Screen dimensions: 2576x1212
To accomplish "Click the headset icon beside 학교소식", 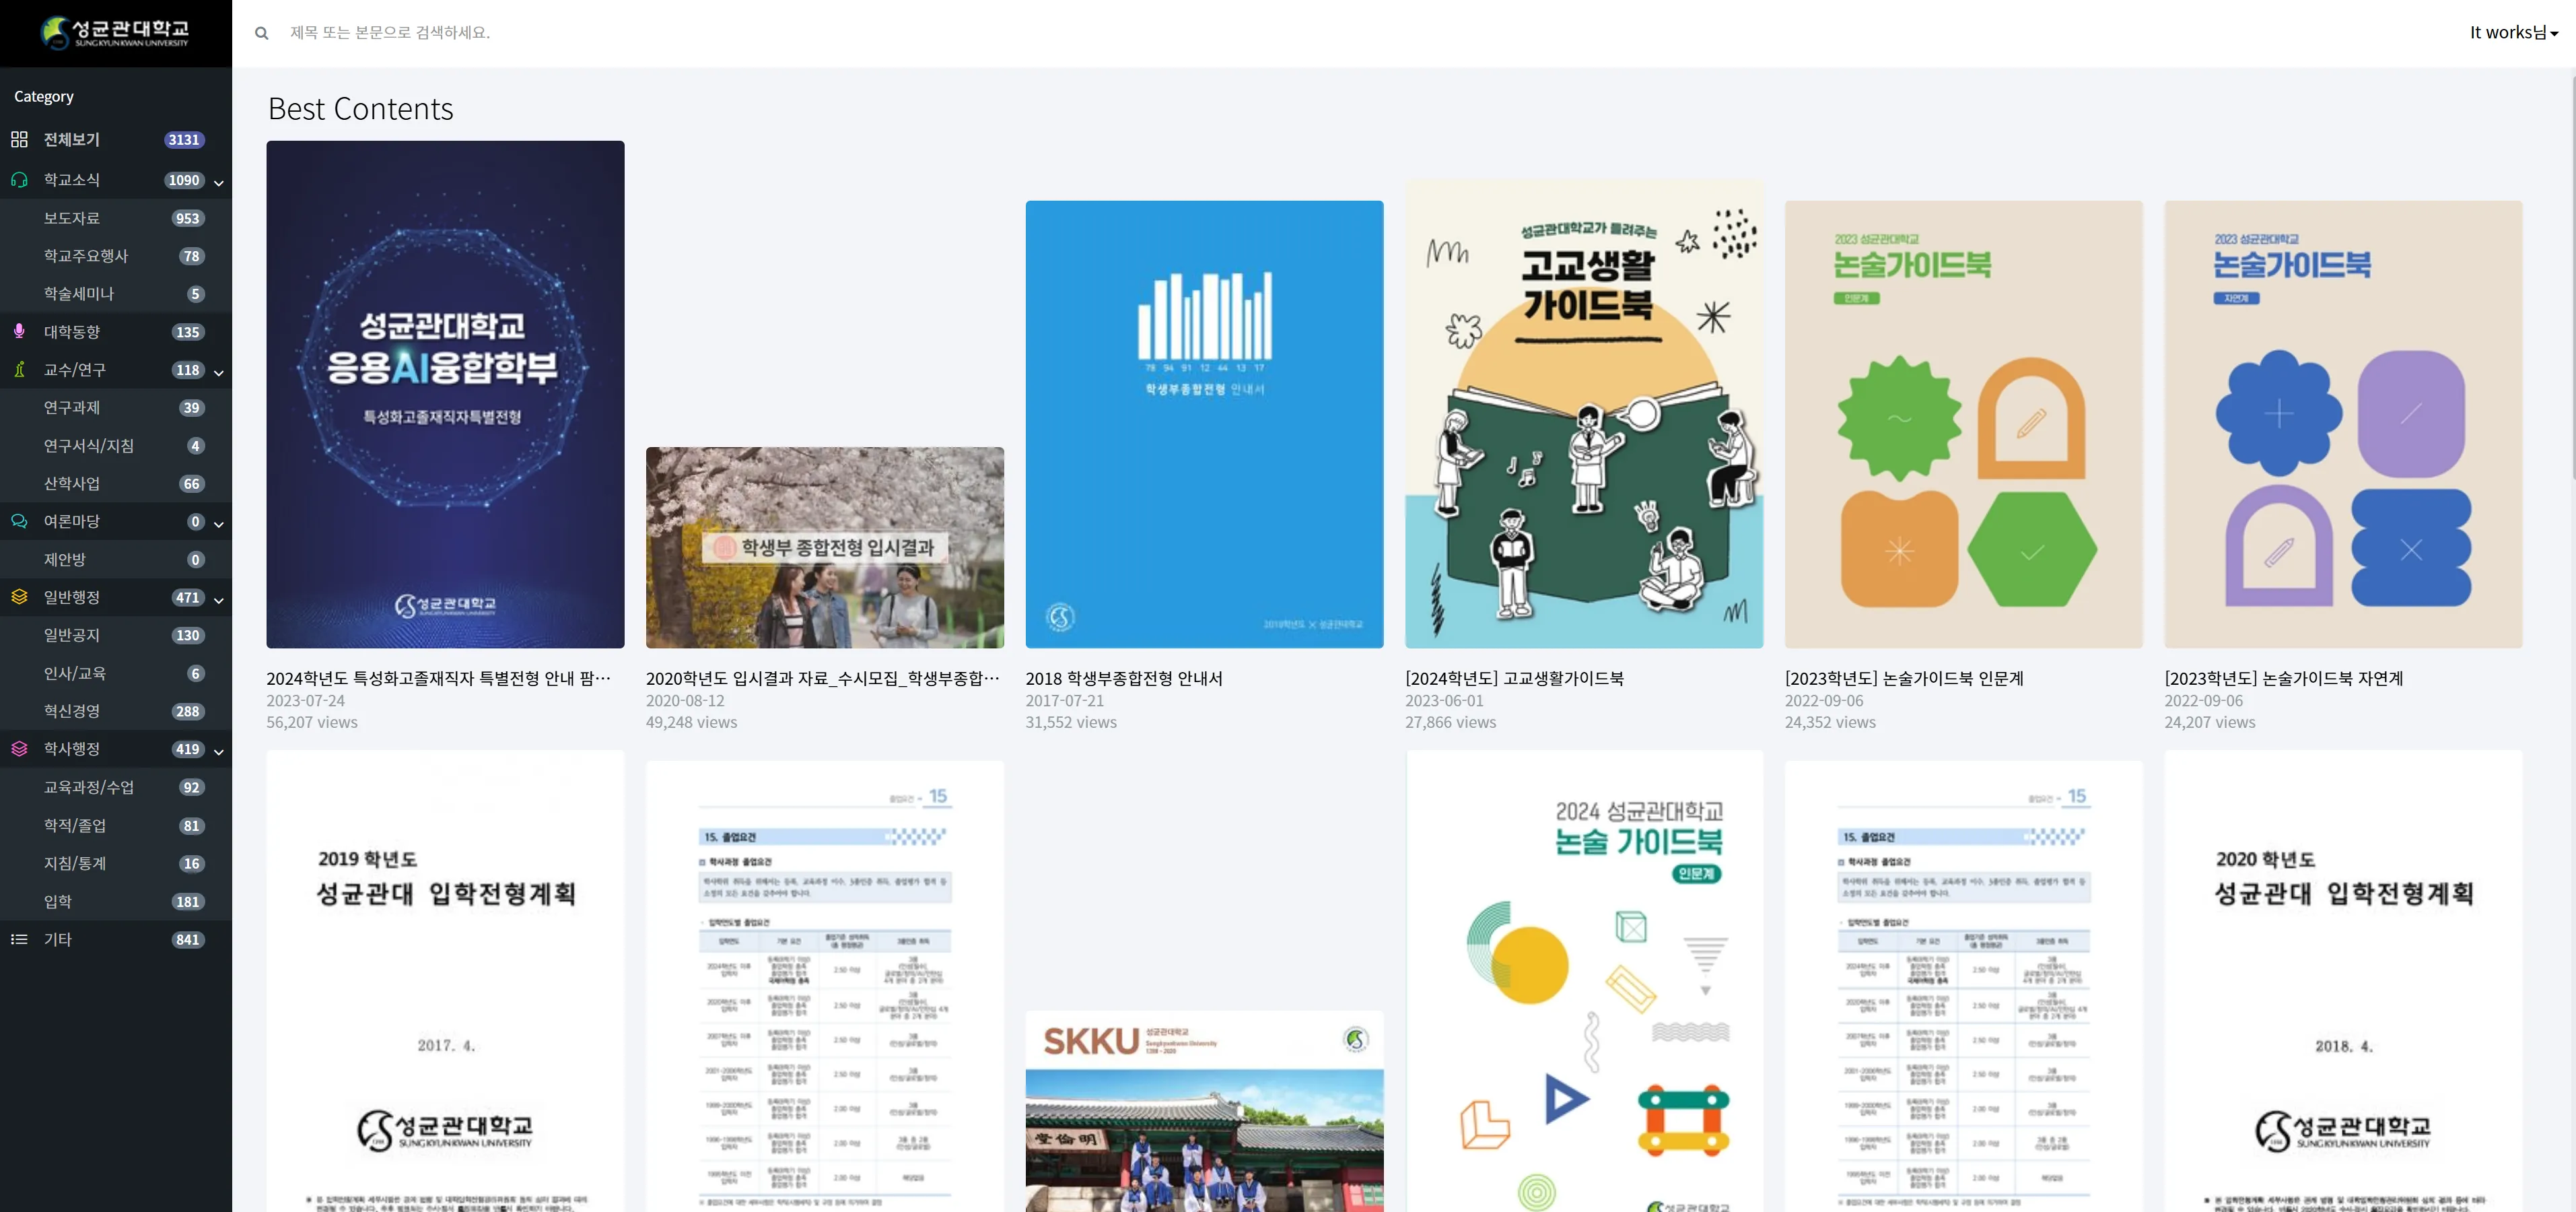I will tap(19, 180).
